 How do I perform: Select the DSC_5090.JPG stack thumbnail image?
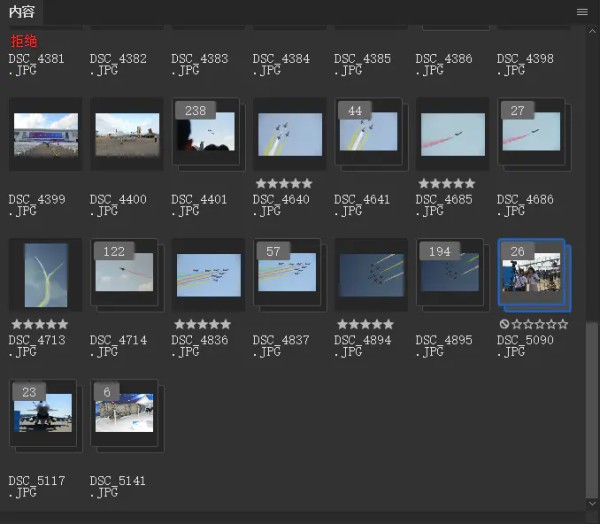[531, 272]
